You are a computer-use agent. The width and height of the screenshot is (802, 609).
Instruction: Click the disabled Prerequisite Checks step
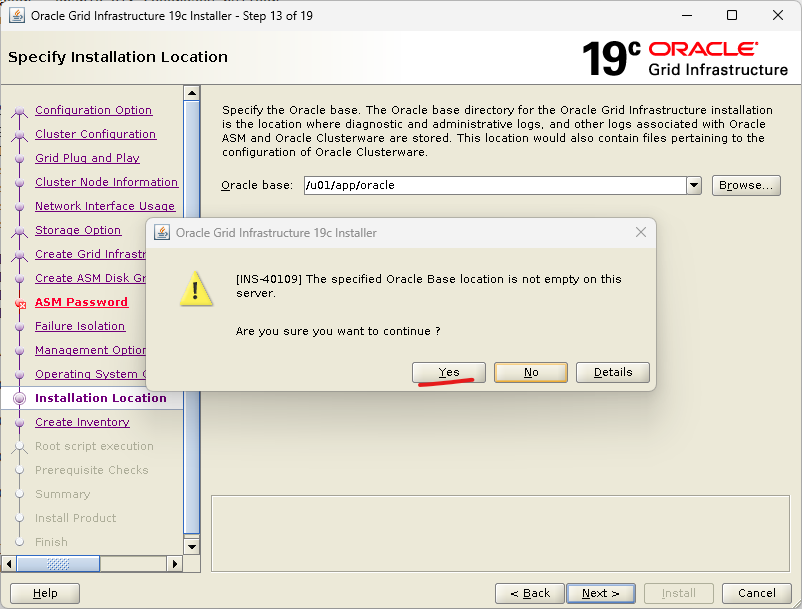tap(92, 470)
